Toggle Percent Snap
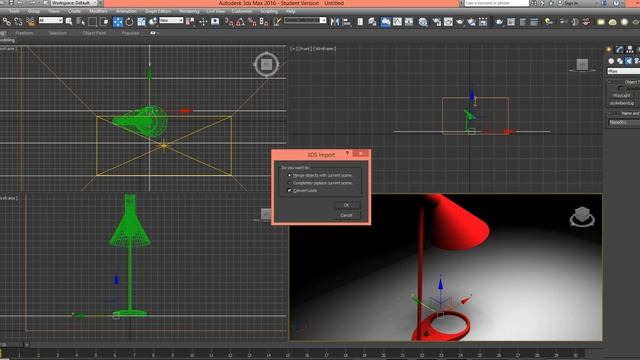 (x=252, y=22)
